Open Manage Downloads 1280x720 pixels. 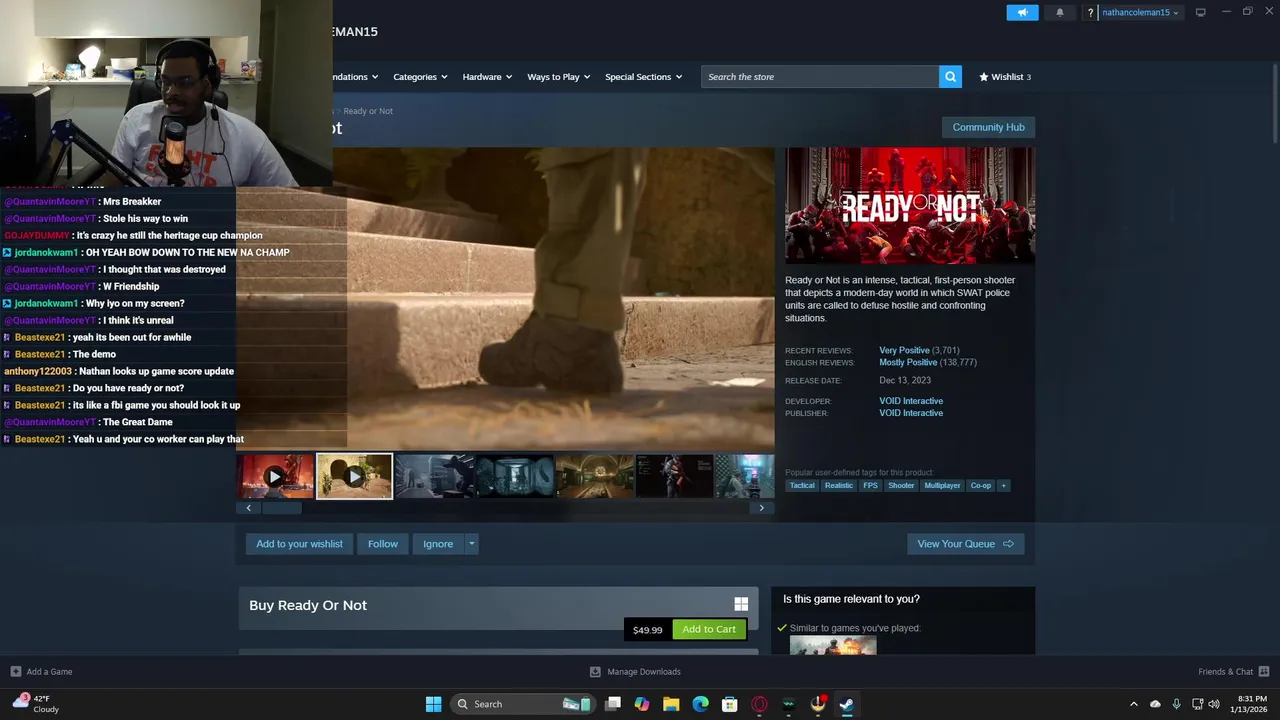635,672
